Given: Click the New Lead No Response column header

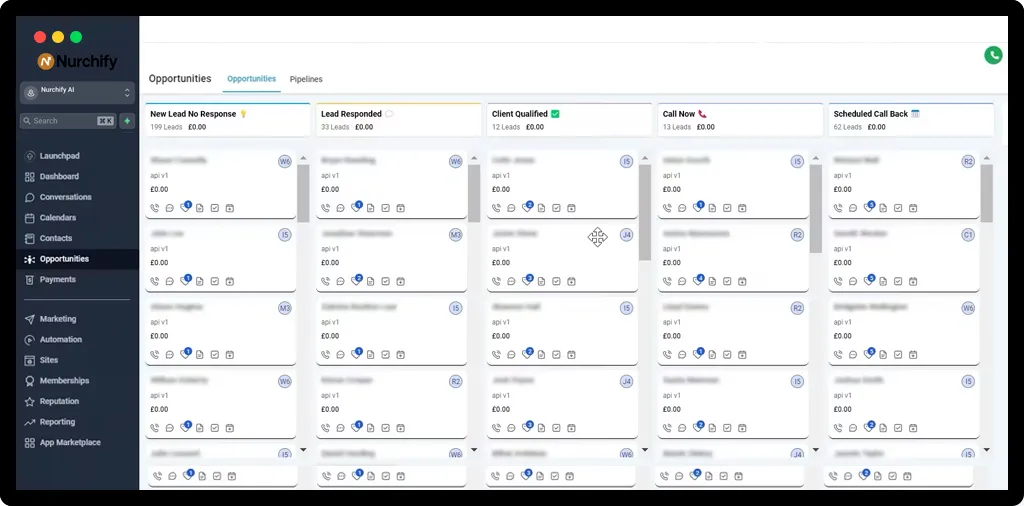Looking at the screenshot, I should (x=227, y=120).
